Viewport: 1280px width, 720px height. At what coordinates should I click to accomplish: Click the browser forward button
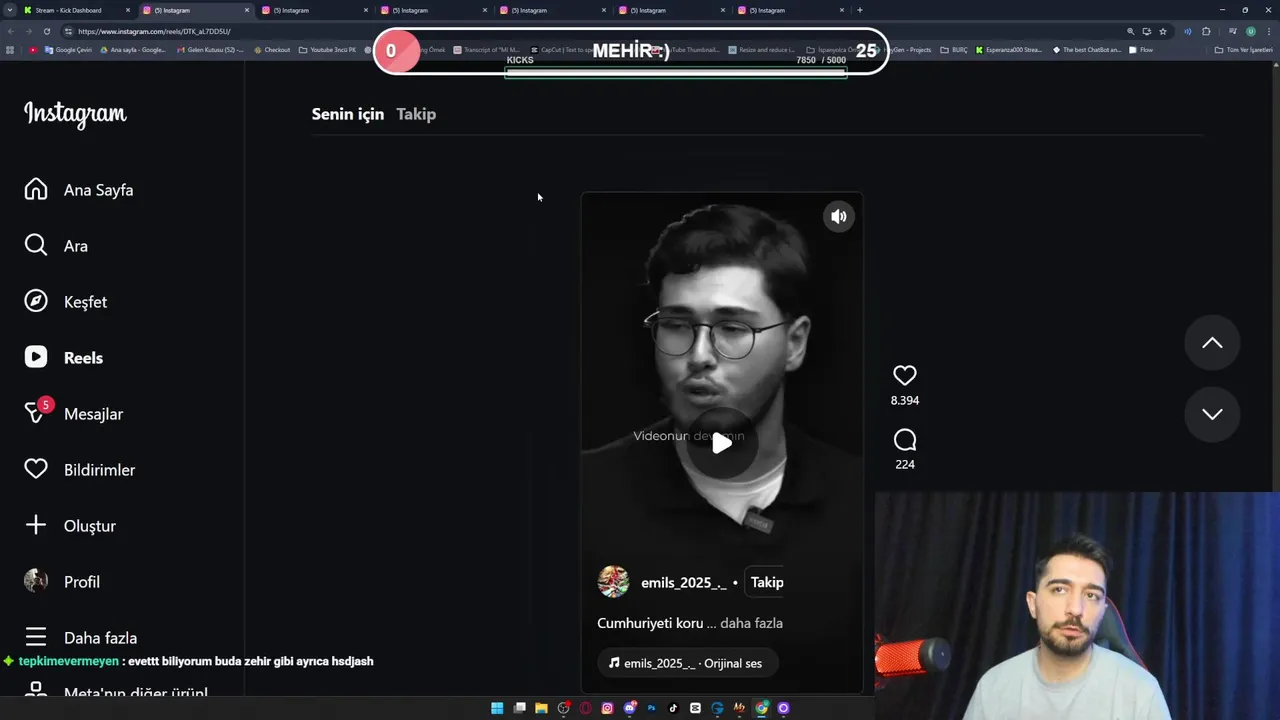tap(29, 31)
